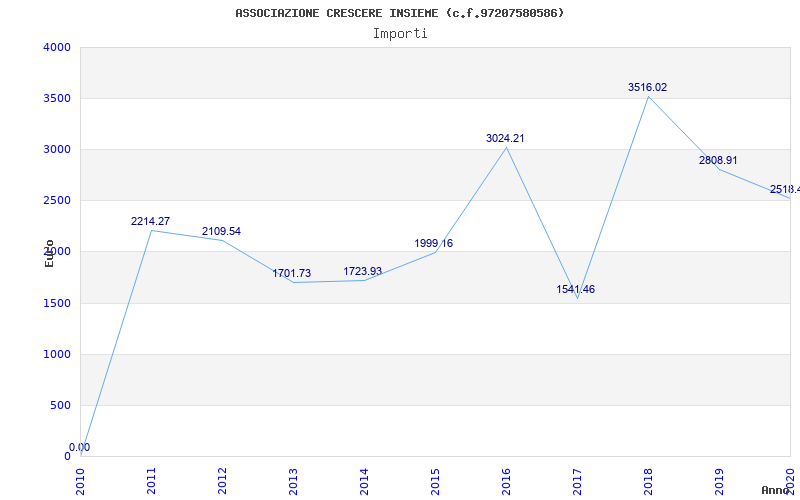Click the 2014 x-axis label
The image size is (800, 500).
364,482
